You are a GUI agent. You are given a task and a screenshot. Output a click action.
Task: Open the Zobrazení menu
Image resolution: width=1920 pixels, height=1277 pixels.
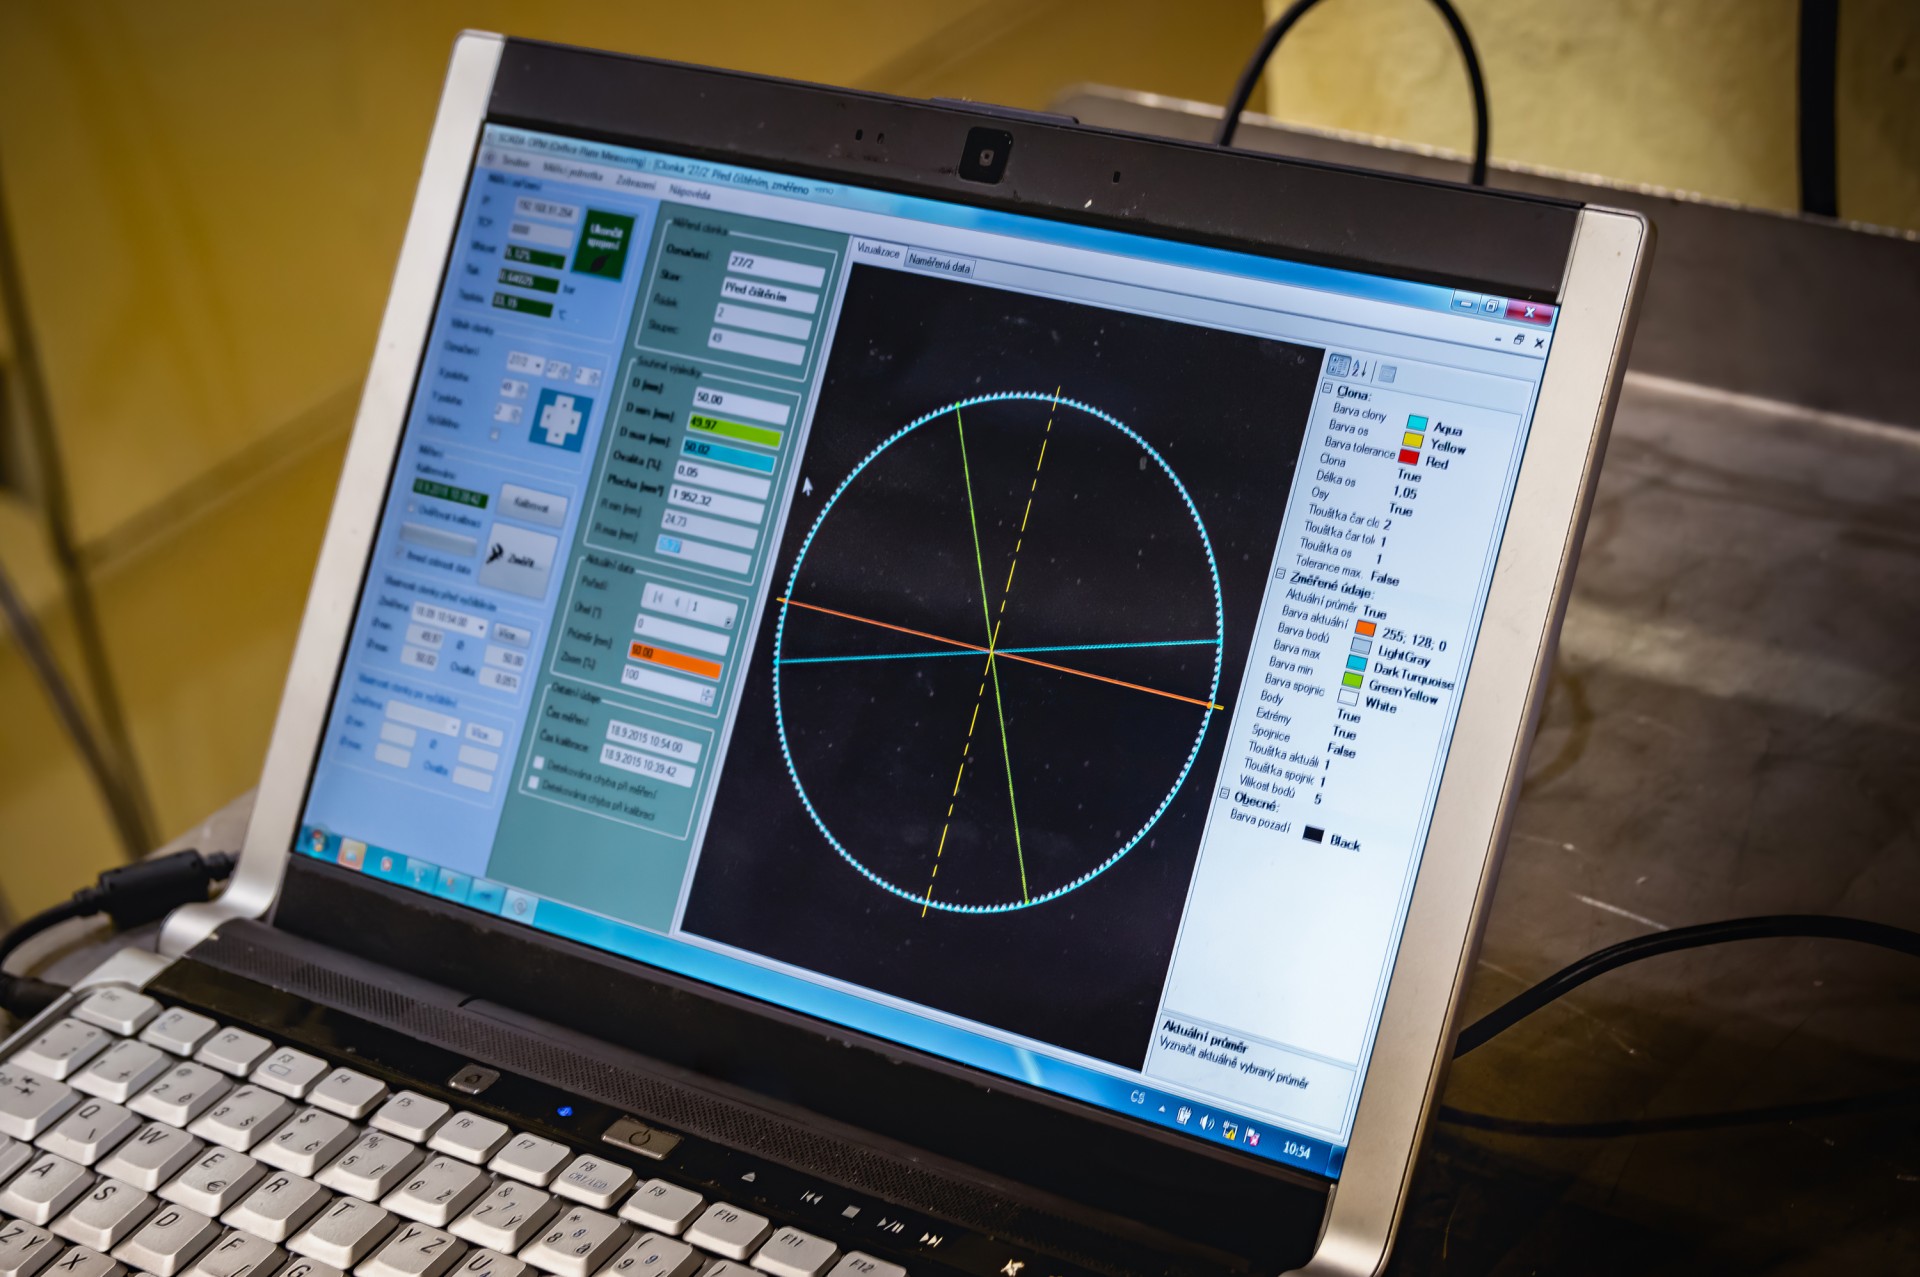[x=636, y=184]
